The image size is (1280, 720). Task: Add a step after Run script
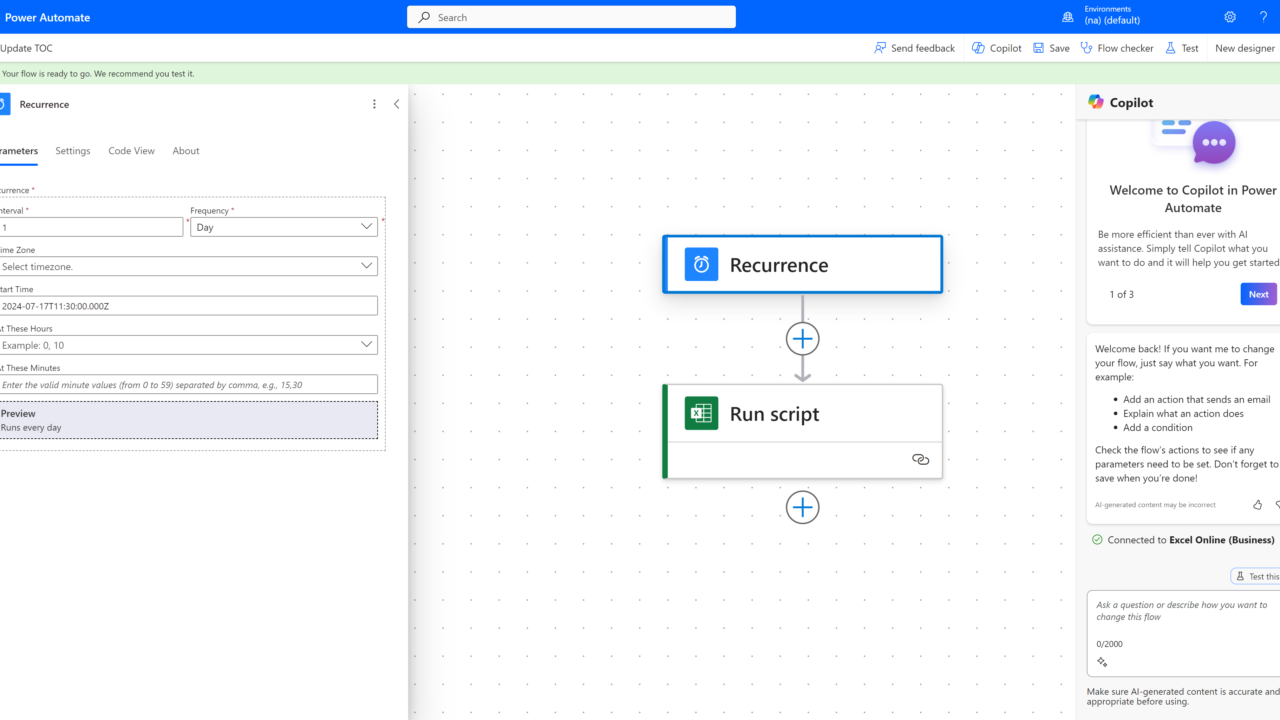tap(802, 507)
